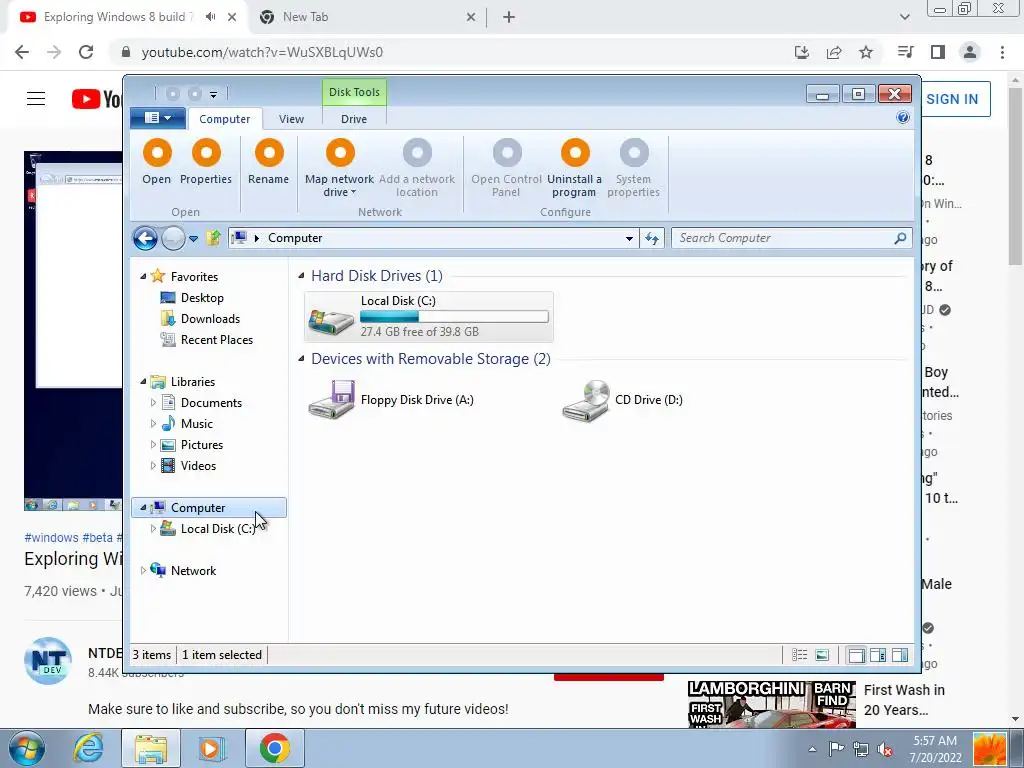Click the Local Disk usage bar

[454, 317]
